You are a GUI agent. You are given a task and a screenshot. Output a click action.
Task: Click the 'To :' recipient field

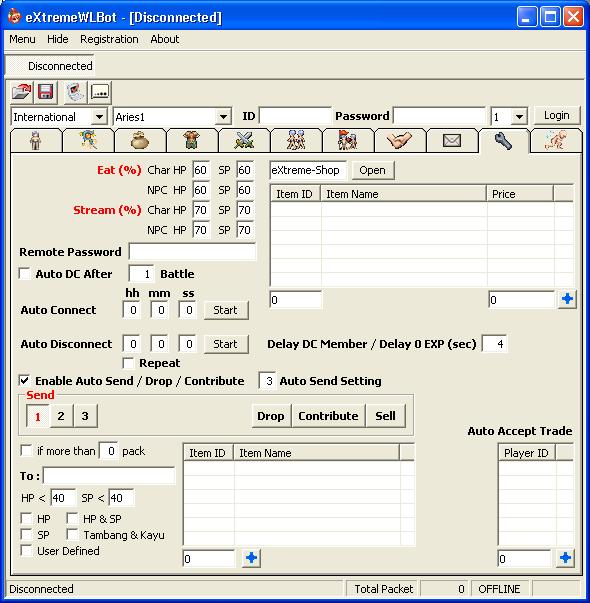click(109, 476)
